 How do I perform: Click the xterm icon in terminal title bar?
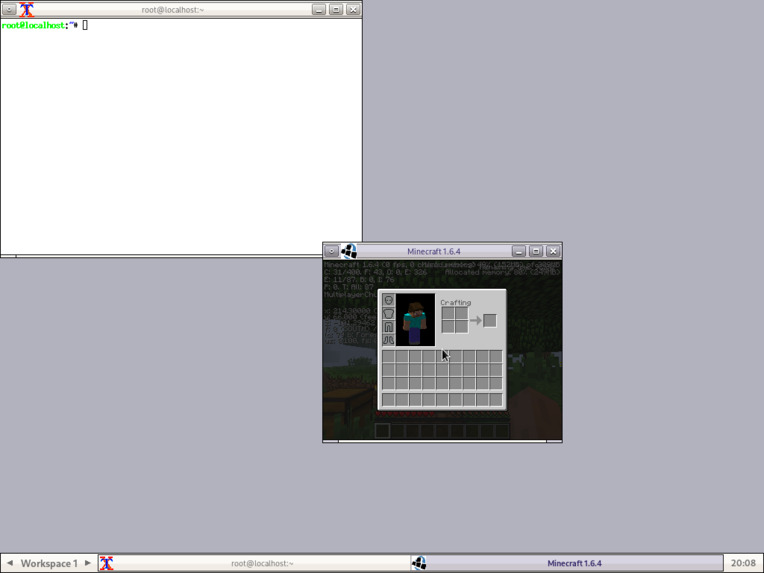point(27,9)
